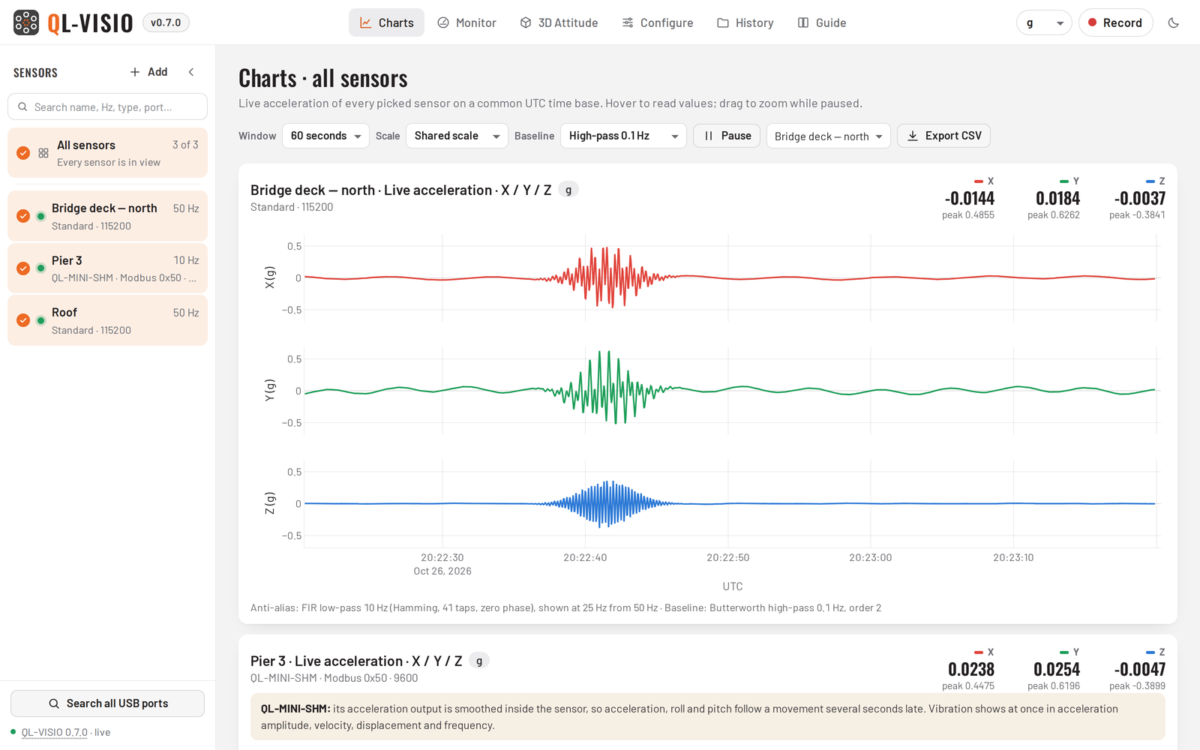Switch to the Charts tab

pyautogui.click(x=386, y=23)
